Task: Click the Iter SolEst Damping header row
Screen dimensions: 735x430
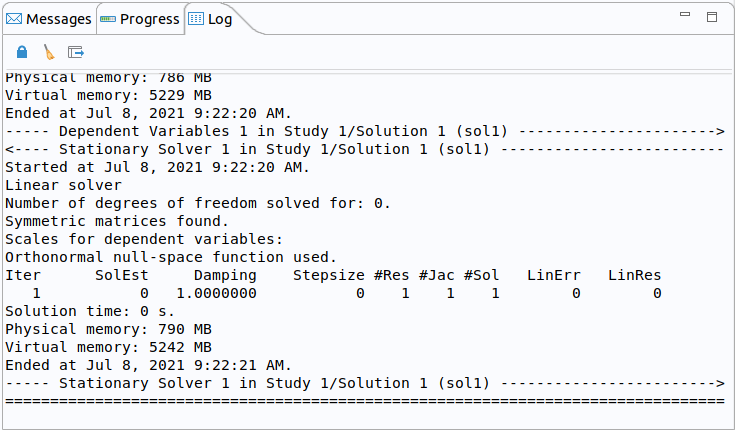Action: pos(333,275)
